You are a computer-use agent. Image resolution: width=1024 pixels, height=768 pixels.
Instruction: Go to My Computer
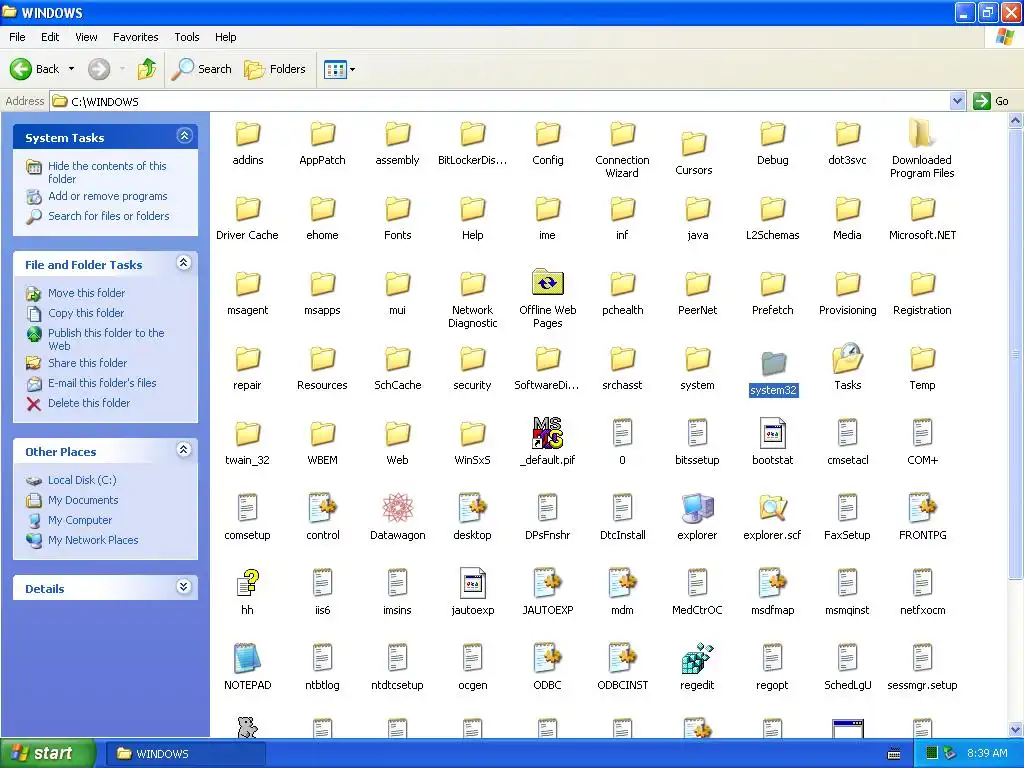pos(80,520)
